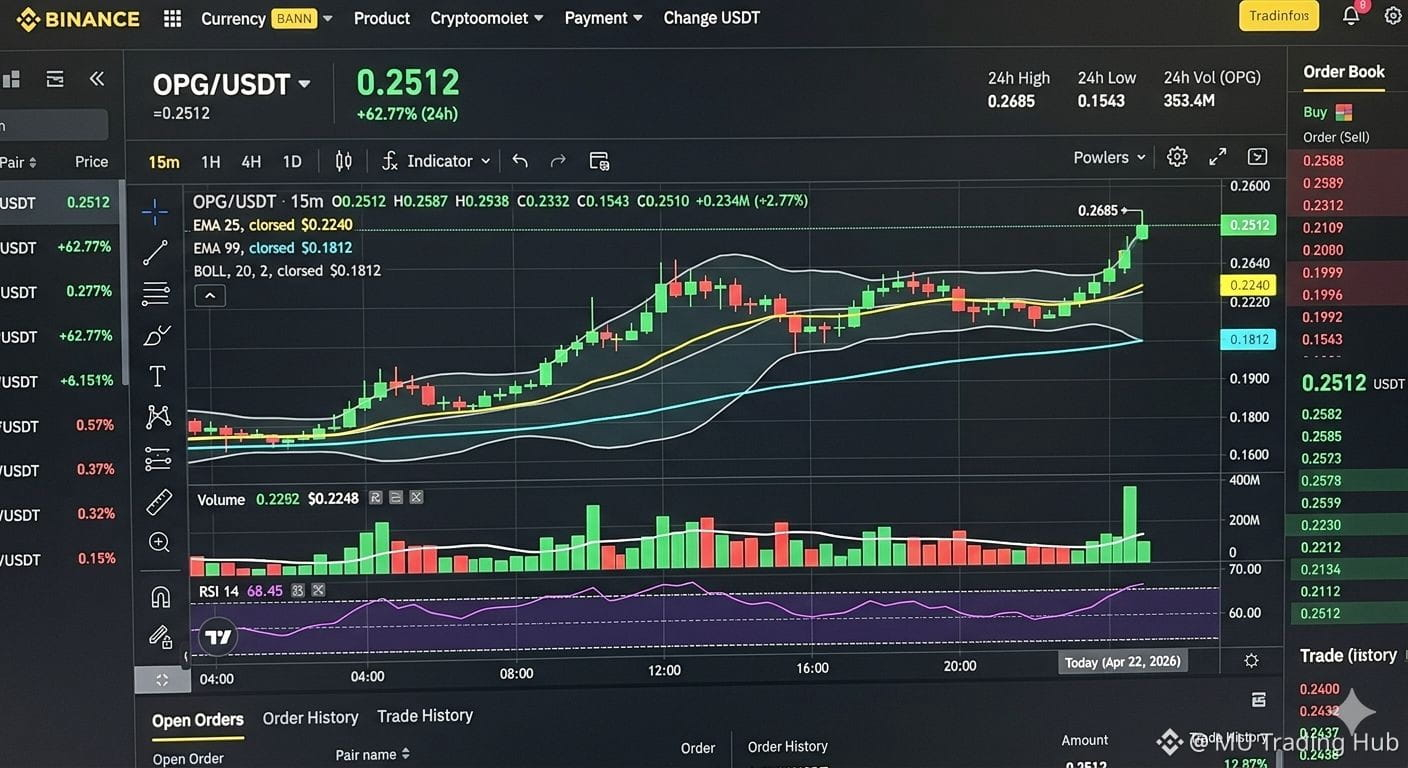Toggle the candlestick chart type button
Screen dimensions: 1408x768
344,161
